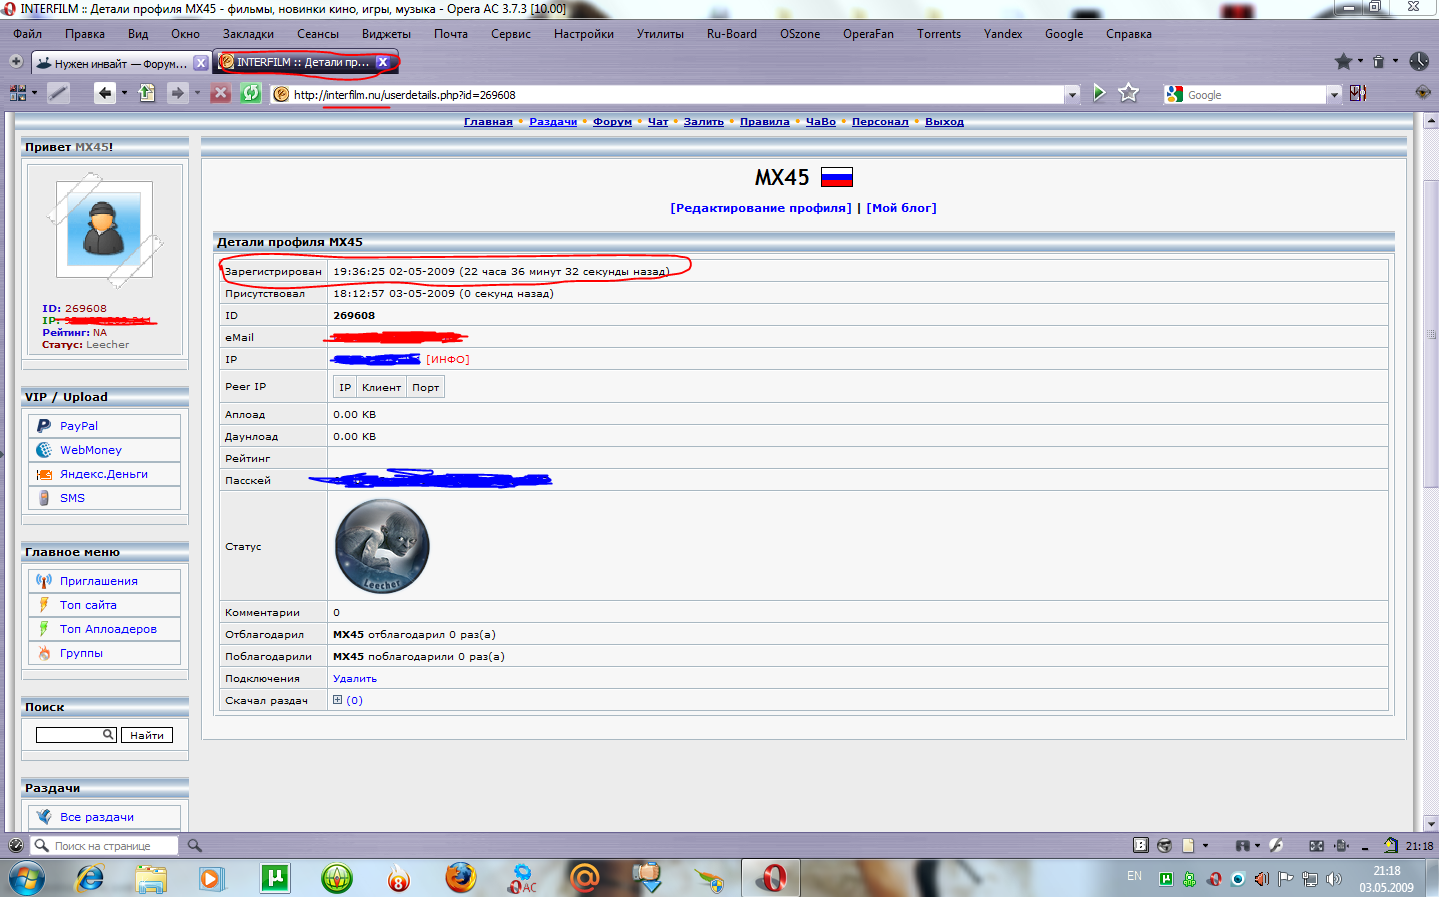
Task: Open the Google search engine dropdown
Action: click(1333, 95)
